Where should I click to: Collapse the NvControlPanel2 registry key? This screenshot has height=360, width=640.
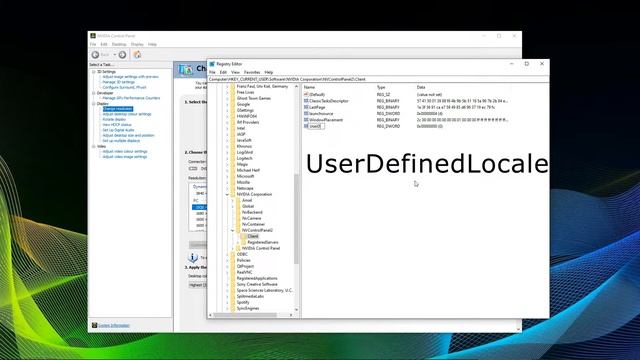click(x=233, y=230)
